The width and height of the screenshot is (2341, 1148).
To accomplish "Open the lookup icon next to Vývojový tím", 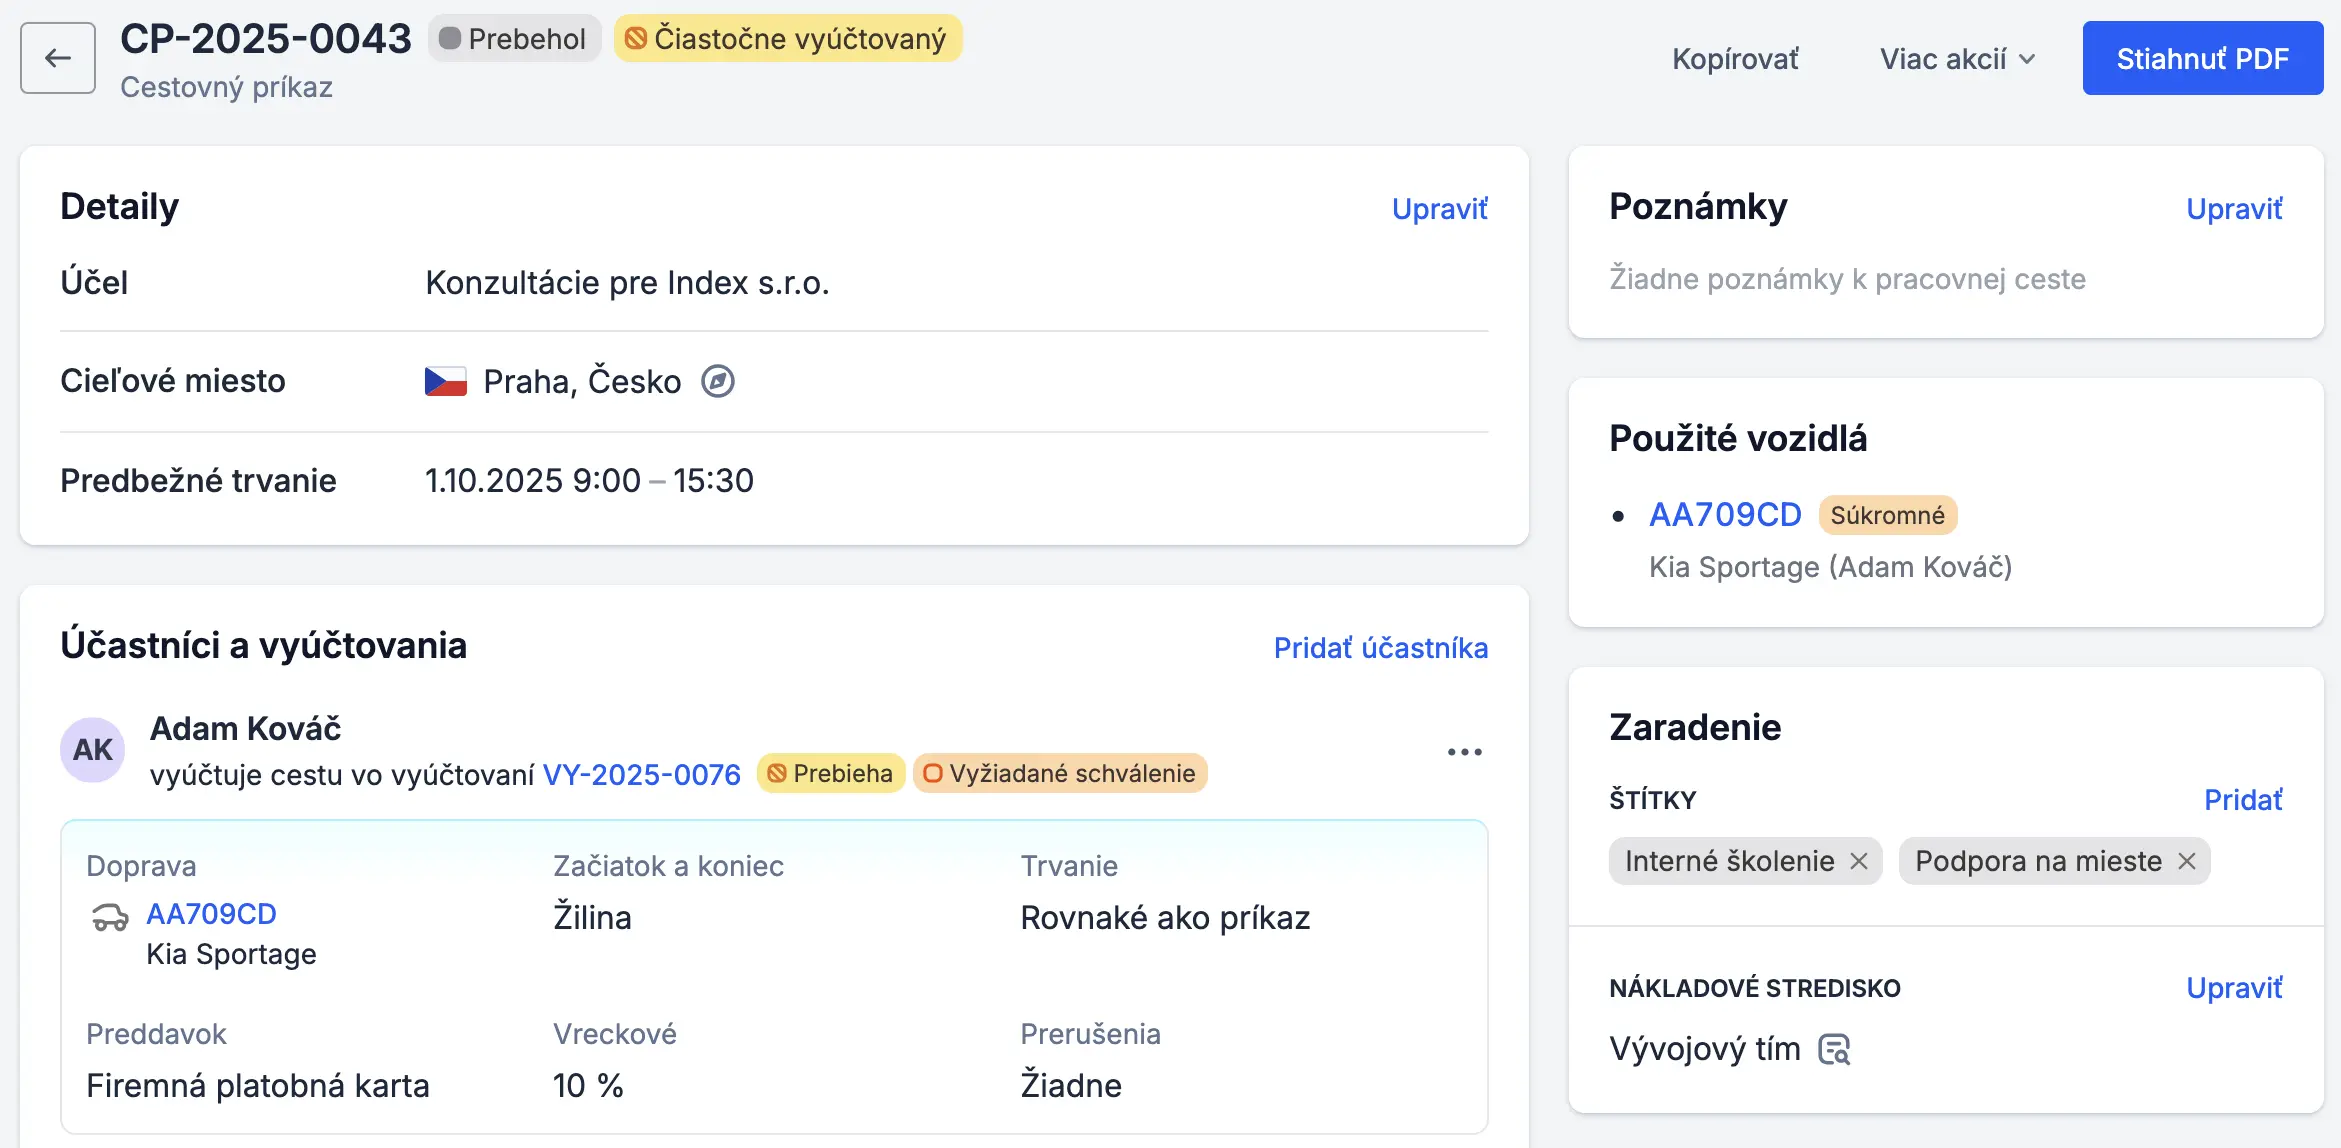I will click(x=1834, y=1048).
